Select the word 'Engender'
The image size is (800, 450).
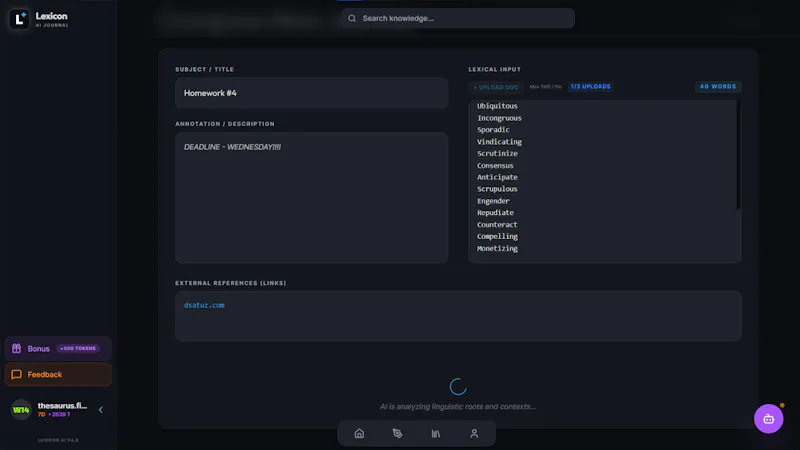tap(493, 201)
